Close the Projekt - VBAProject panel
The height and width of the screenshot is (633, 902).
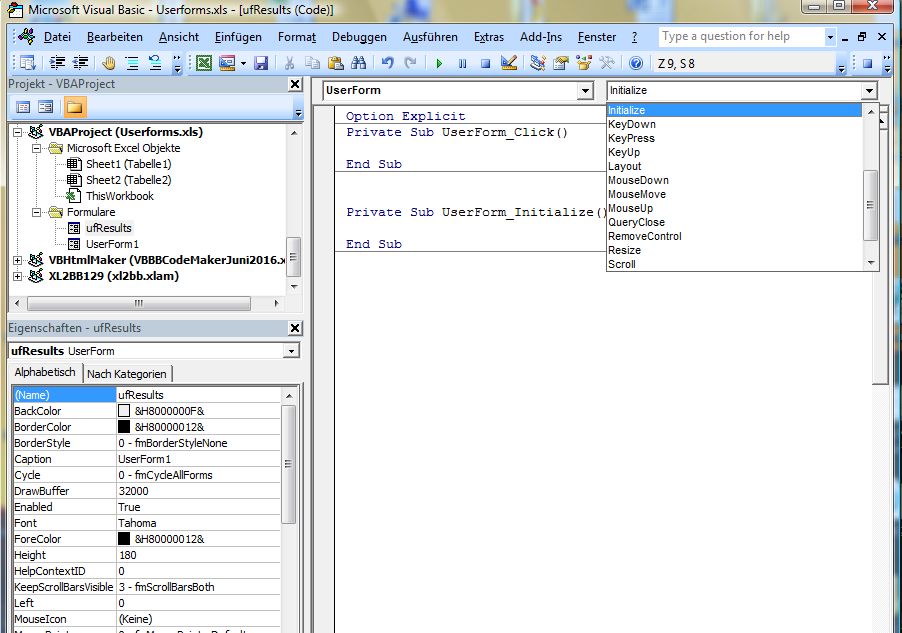(x=295, y=84)
